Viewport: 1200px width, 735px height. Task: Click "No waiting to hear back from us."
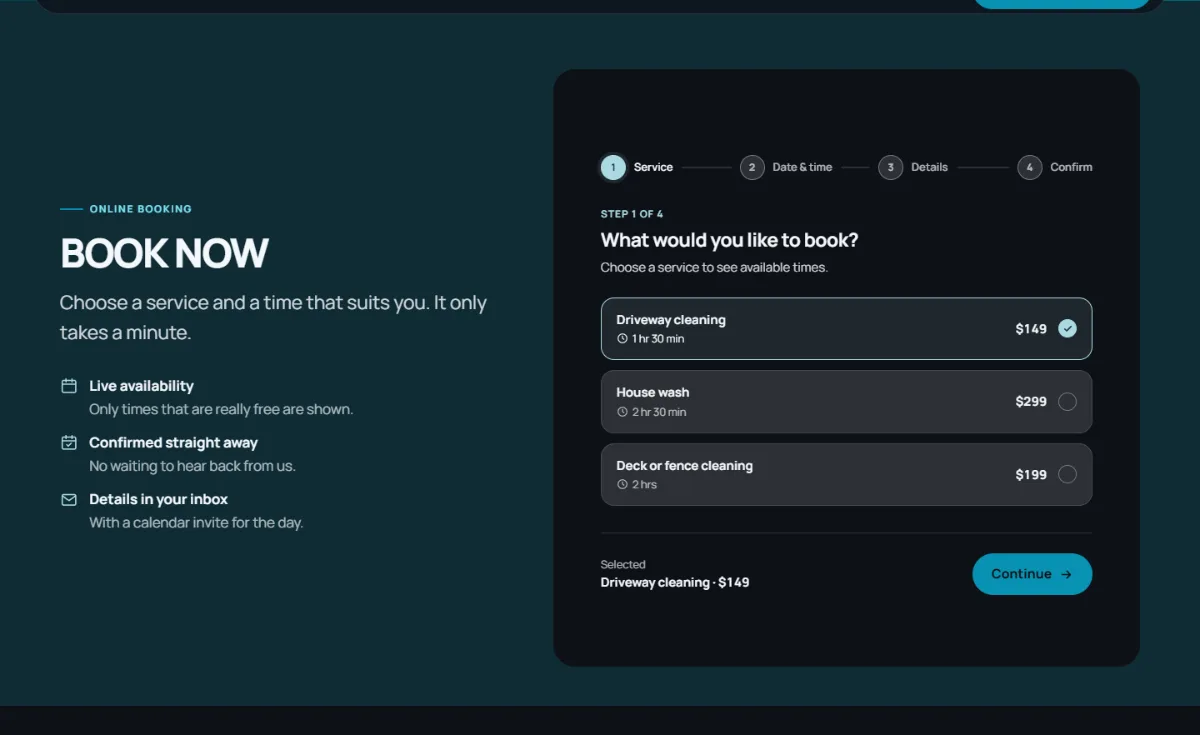click(192, 466)
